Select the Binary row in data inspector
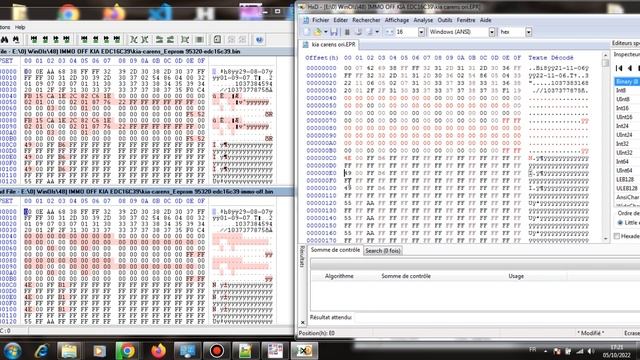 coord(627,82)
